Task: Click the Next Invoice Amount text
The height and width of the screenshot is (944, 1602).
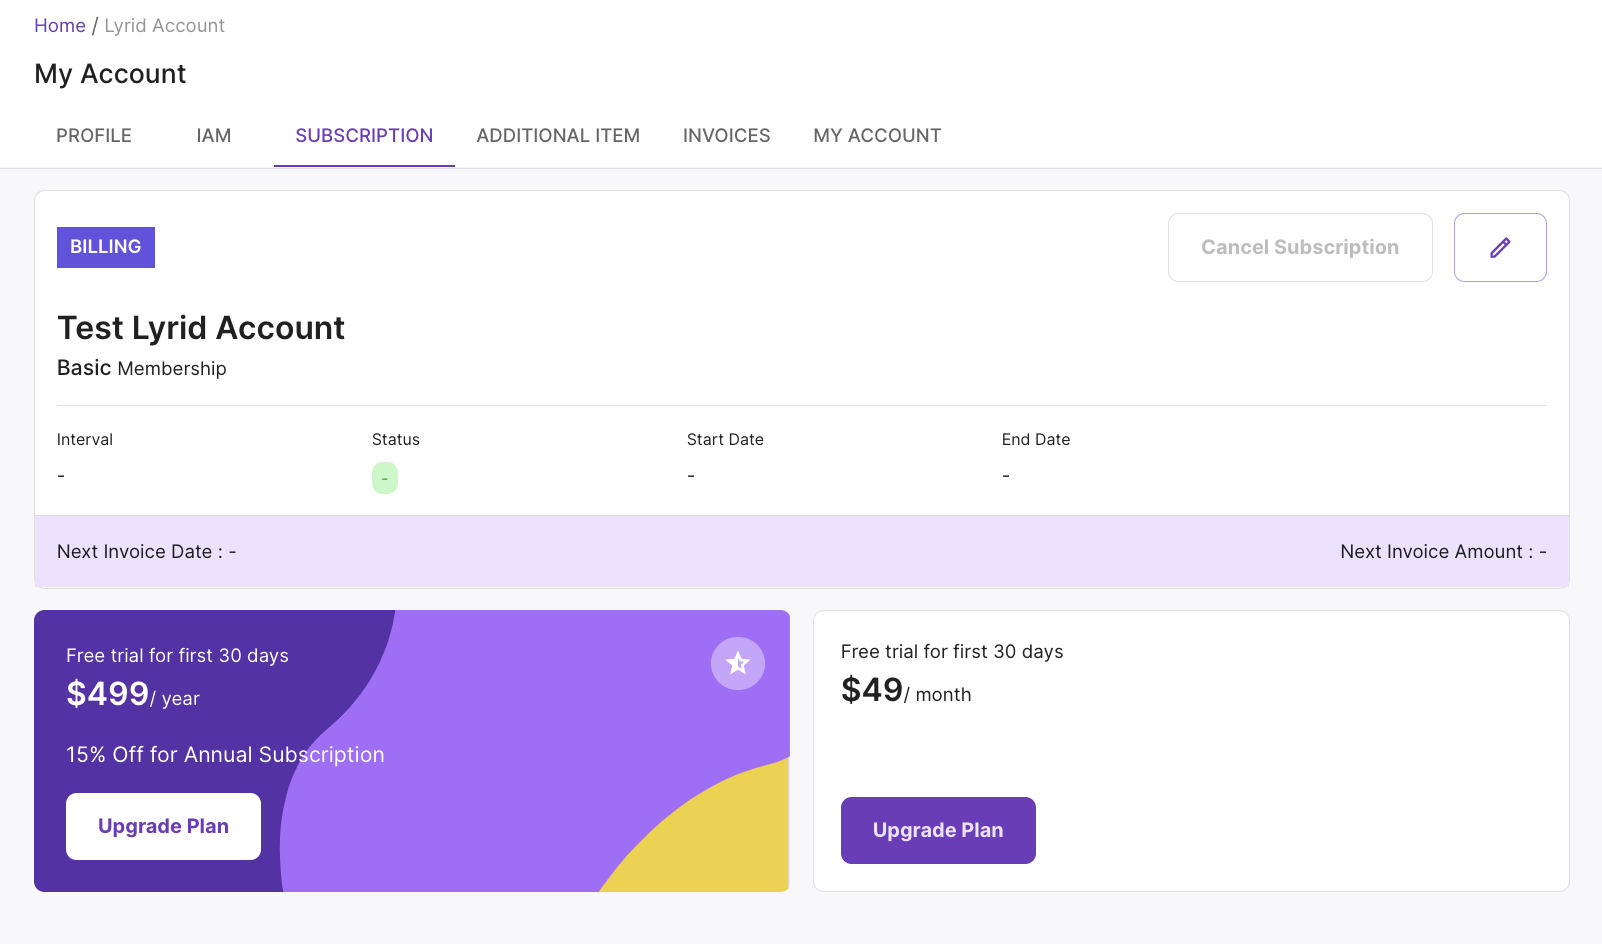Action: pyautogui.click(x=1442, y=552)
